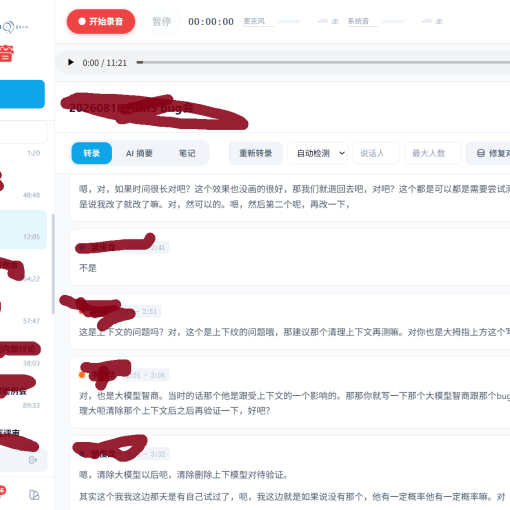This screenshot has width=510, height=510.
Task: Open the recording lasting 48:48
Action: pos(22,185)
